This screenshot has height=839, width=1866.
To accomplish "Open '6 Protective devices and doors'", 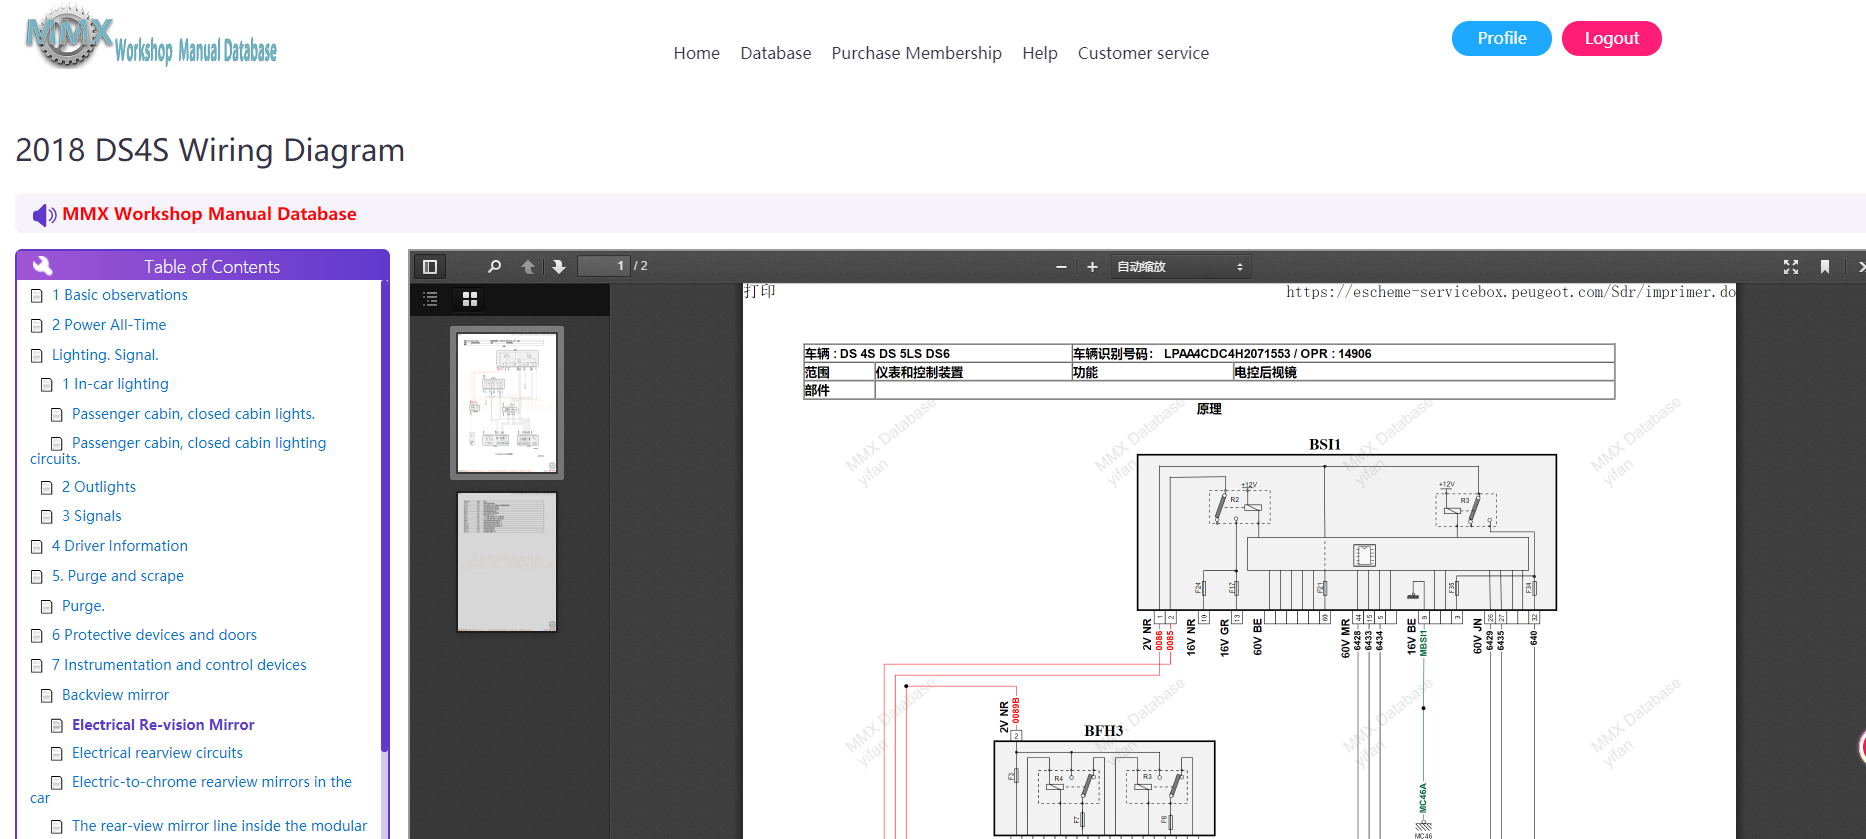I will click(x=154, y=635).
